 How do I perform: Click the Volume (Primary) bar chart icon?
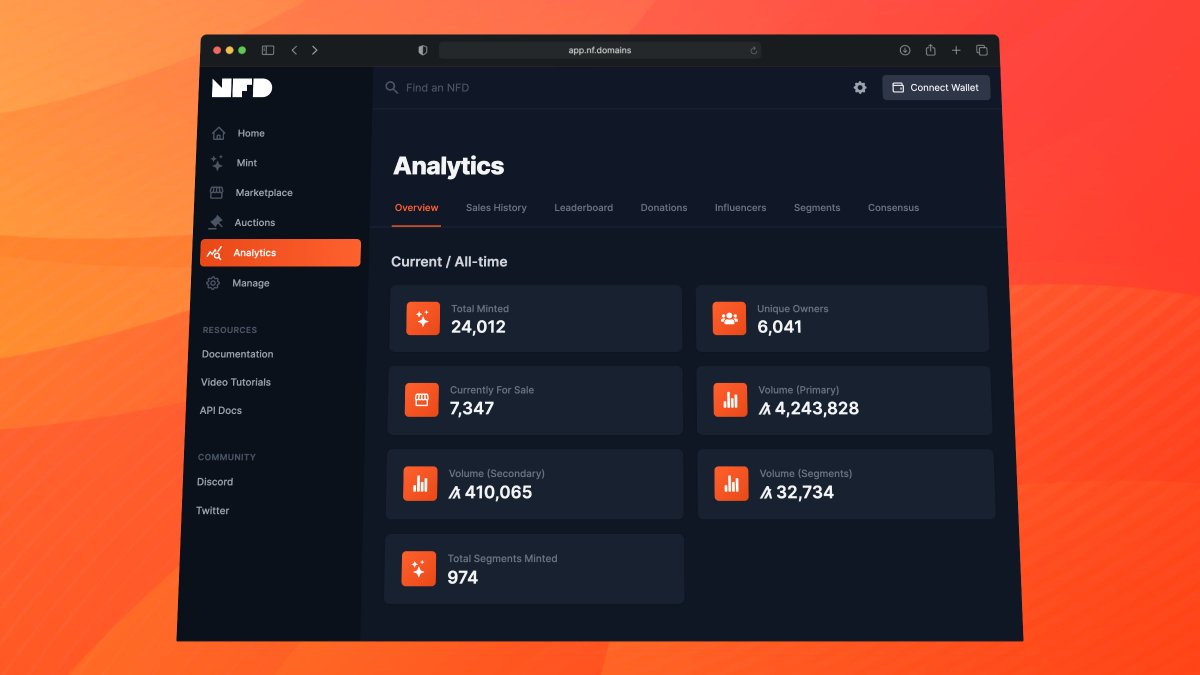point(731,400)
